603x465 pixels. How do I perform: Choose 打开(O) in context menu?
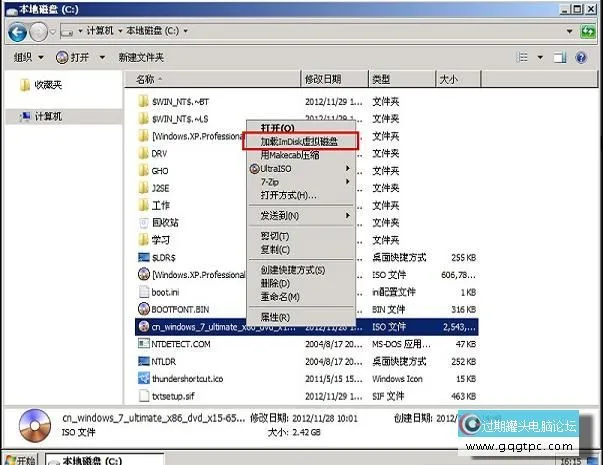(301, 128)
